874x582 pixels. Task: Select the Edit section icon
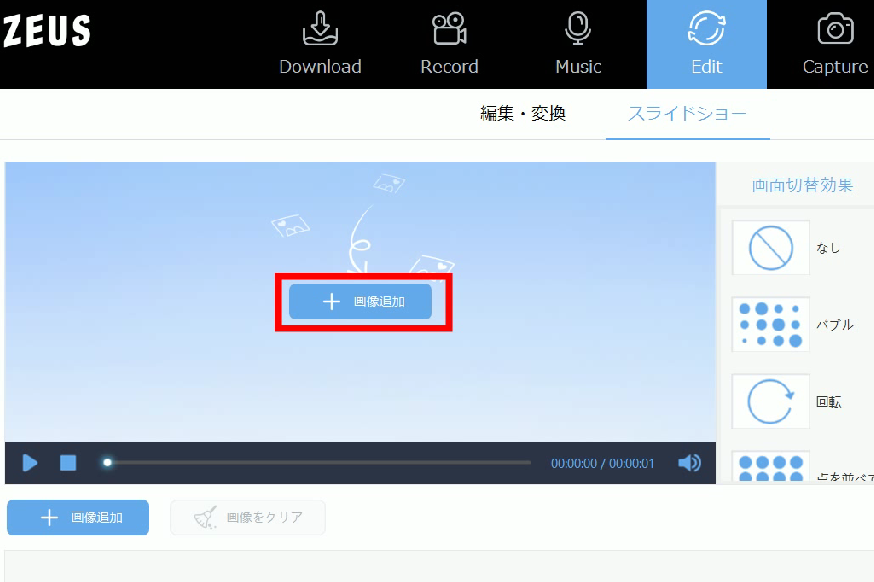pos(706,30)
